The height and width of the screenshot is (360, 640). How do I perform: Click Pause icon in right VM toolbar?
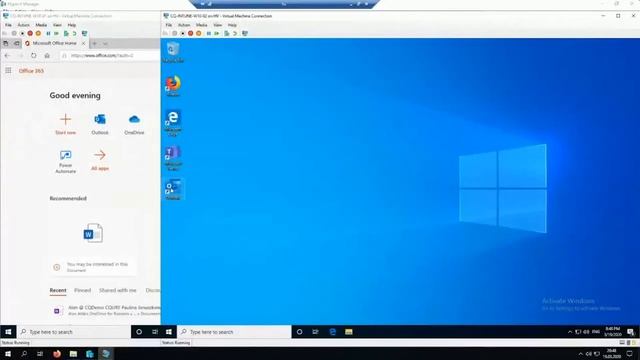point(209,33)
